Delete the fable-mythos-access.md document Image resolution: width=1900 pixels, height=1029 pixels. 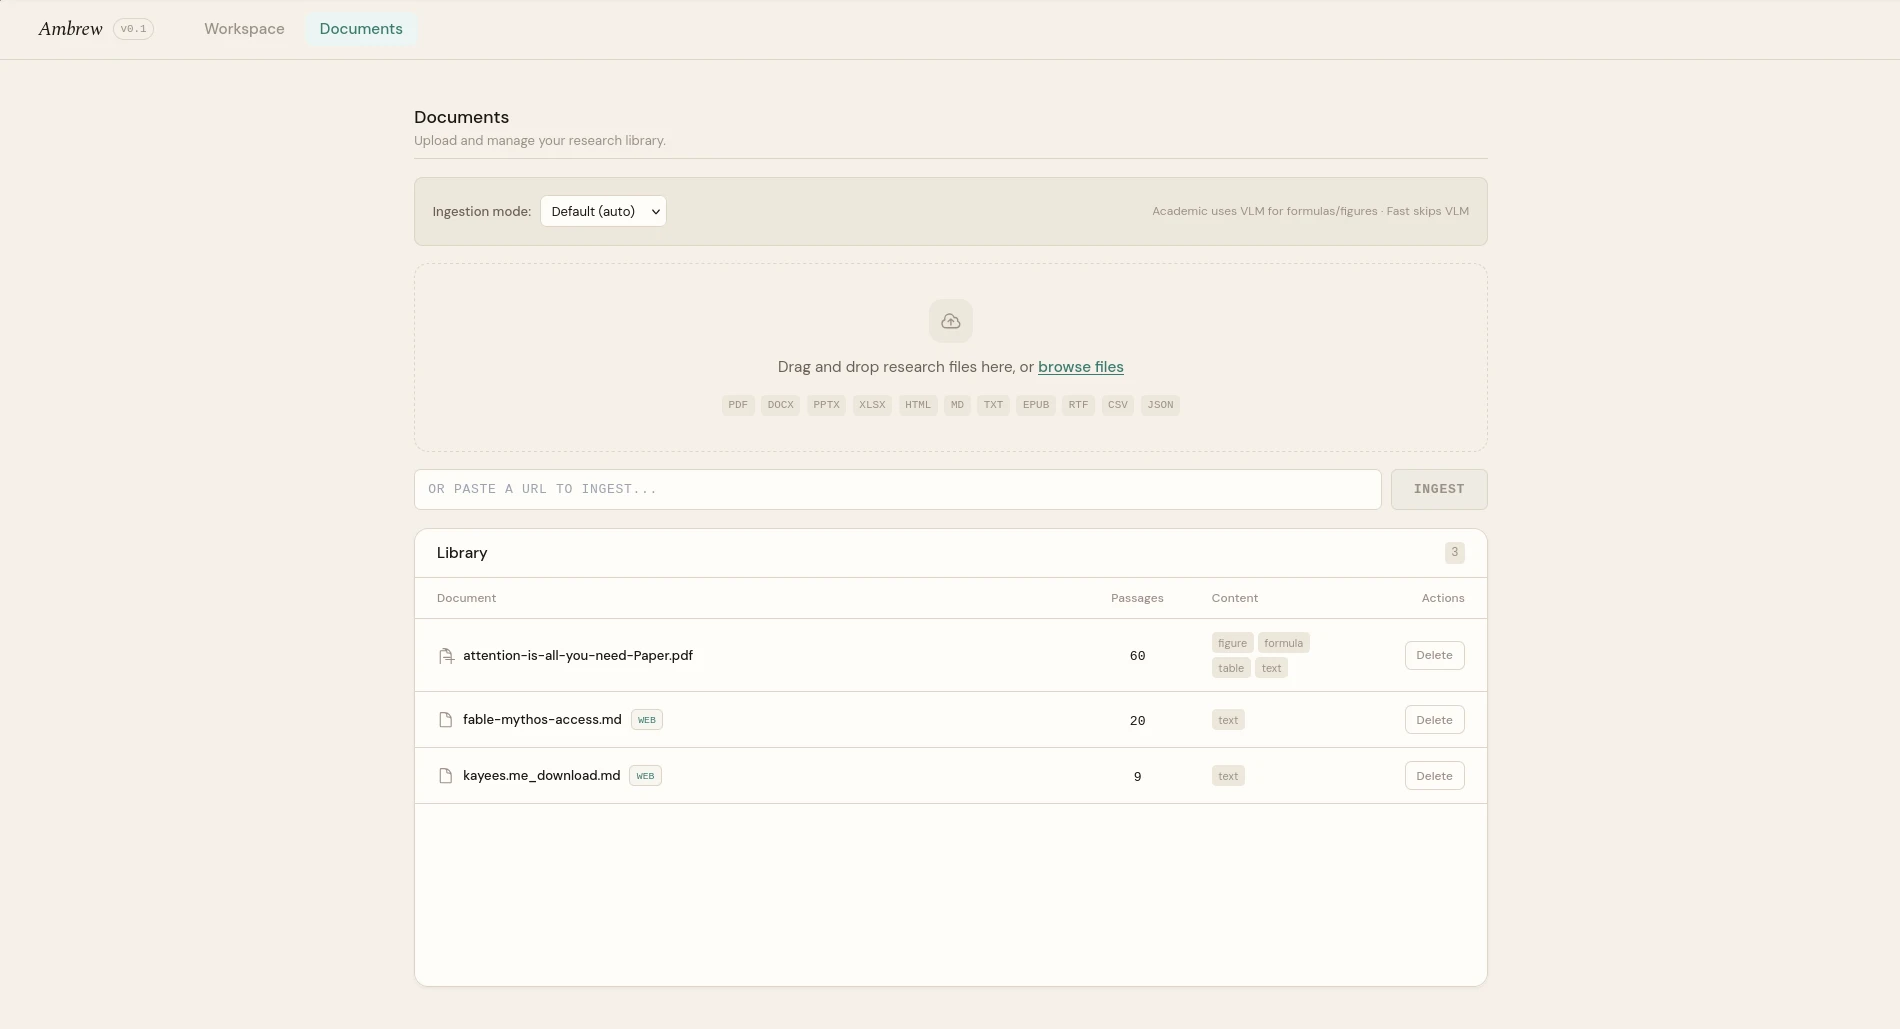[x=1434, y=720]
